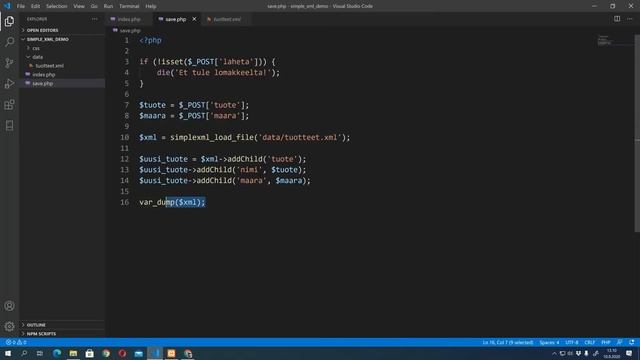Screen dimensions: 640x360
Task: Click the 'Et tule lomakkeelta!' string
Action: (223, 73)
